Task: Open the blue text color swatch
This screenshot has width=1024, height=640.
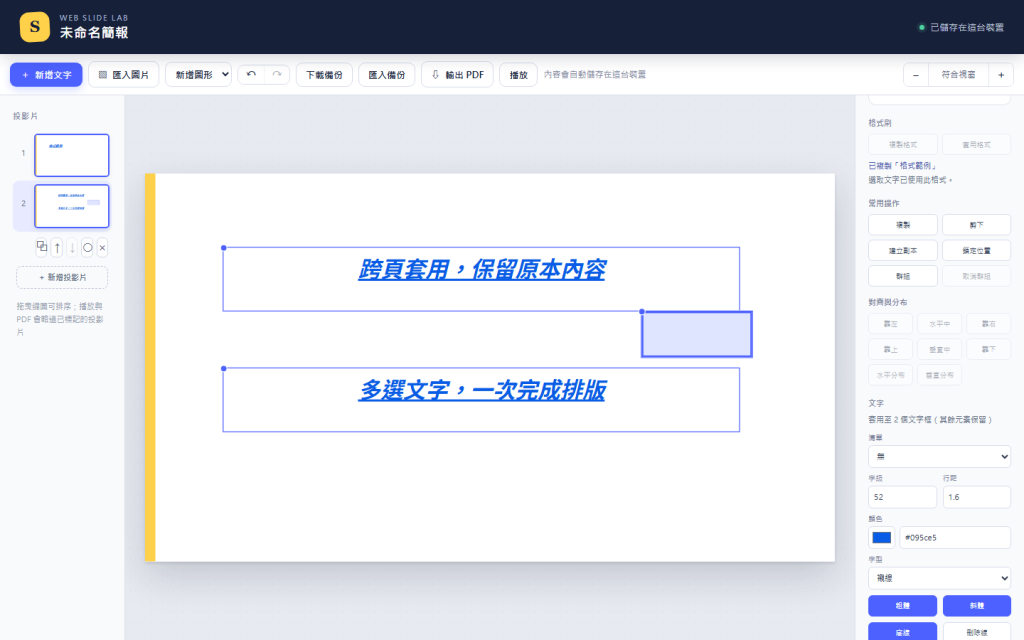Action: 882,537
